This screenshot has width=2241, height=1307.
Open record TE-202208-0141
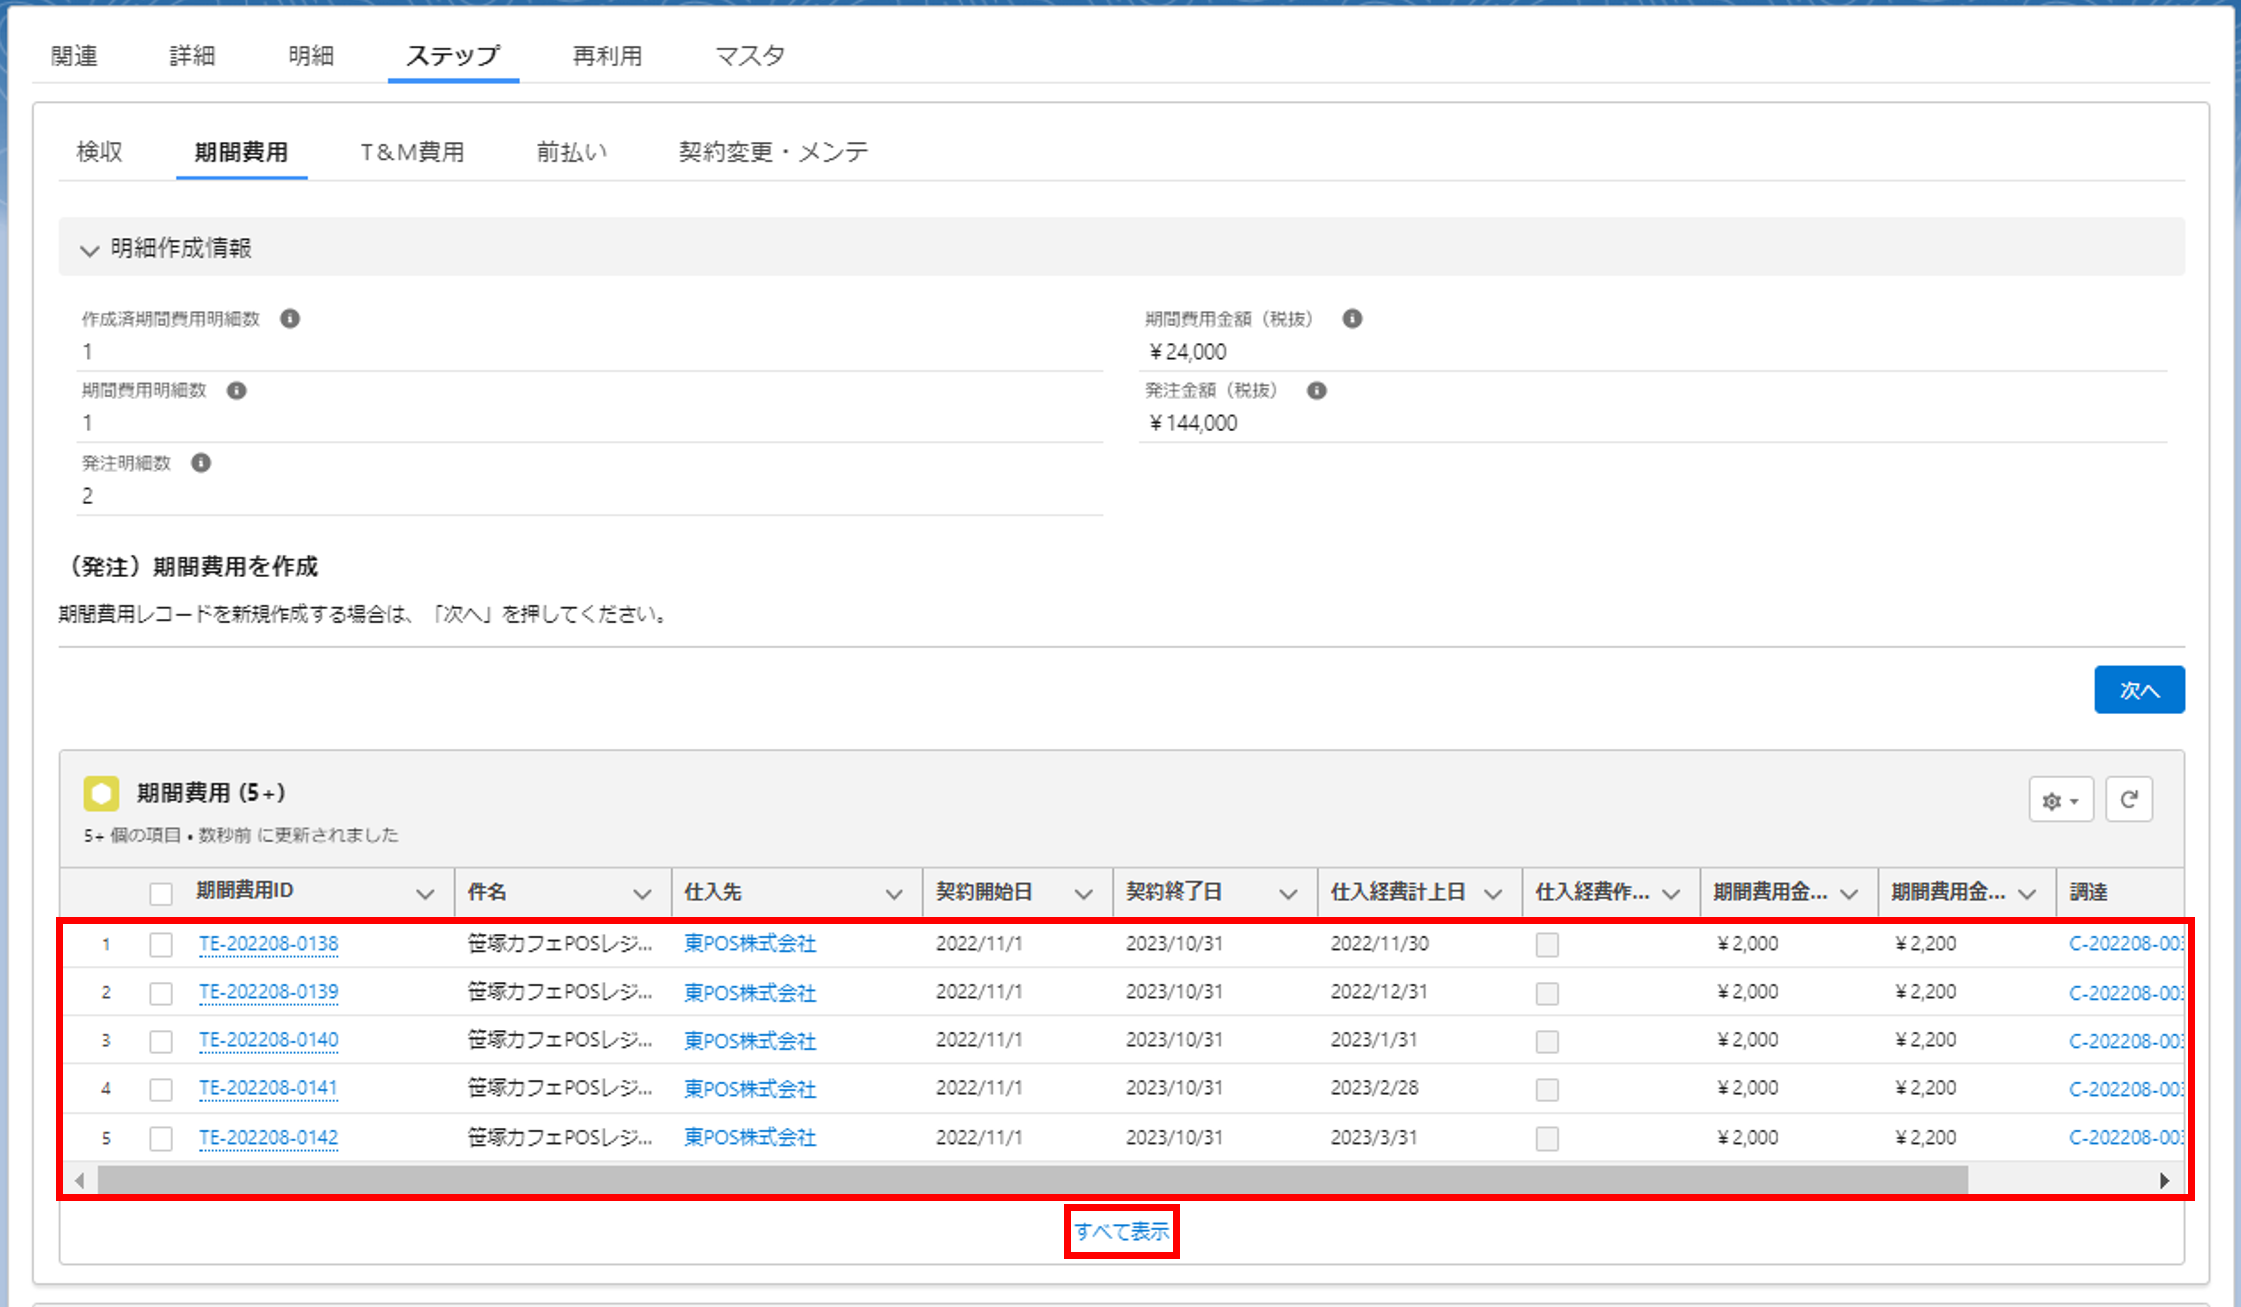pyautogui.click(x=268, y=1088)
